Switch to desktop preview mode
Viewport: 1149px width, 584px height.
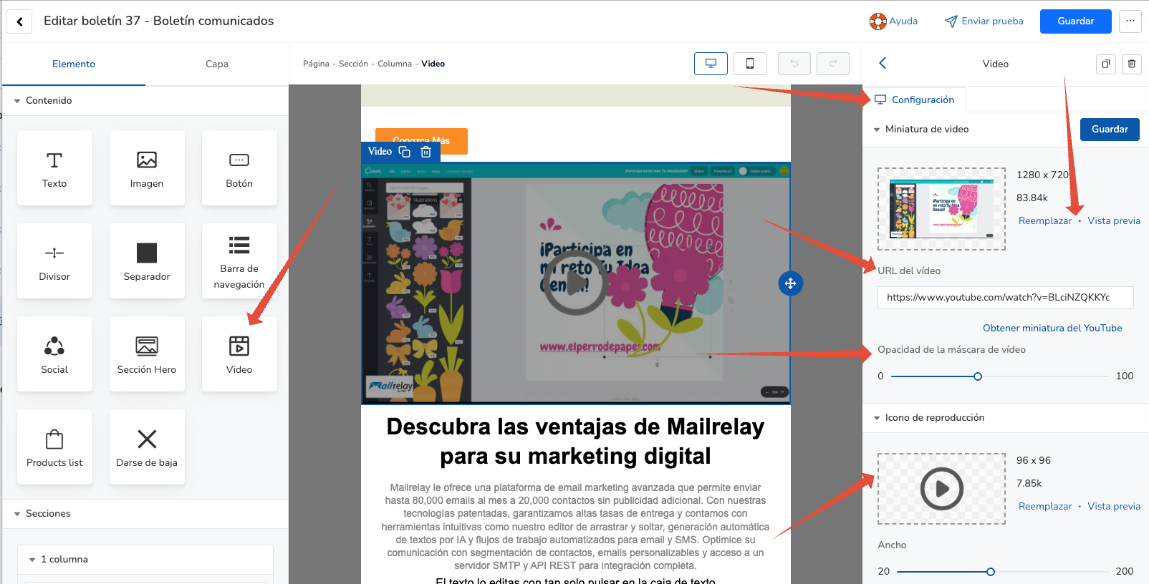coord(711,64)
